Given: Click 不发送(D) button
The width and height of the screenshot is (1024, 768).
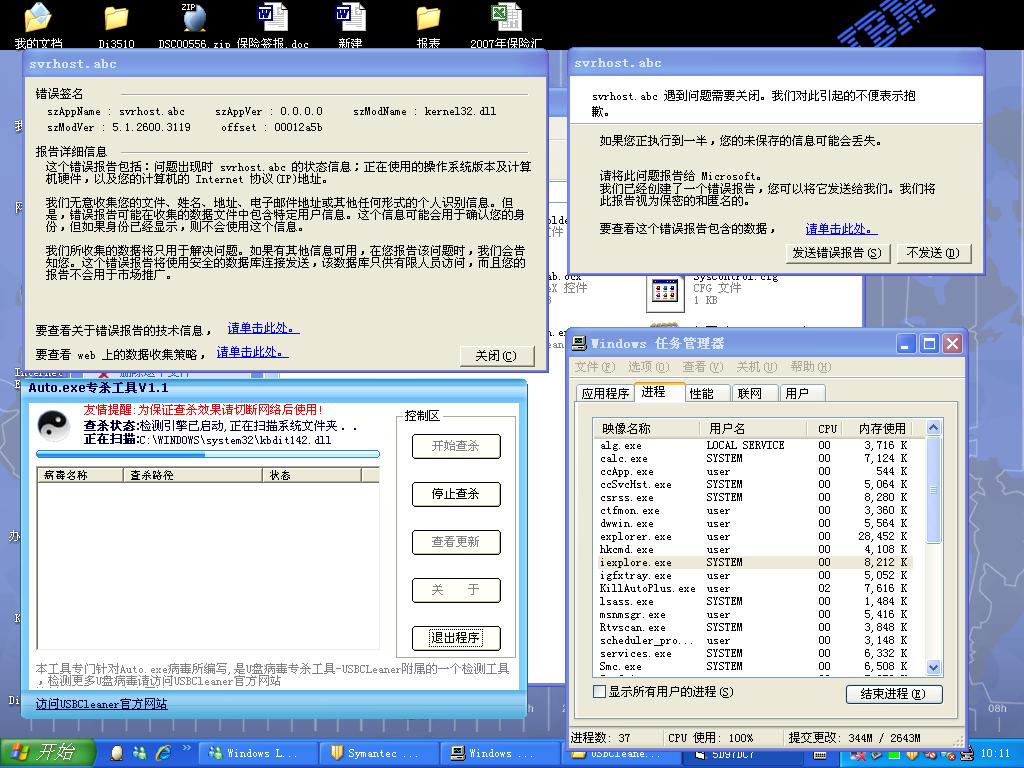Looking at the screenshot, I should coord(933,253).
